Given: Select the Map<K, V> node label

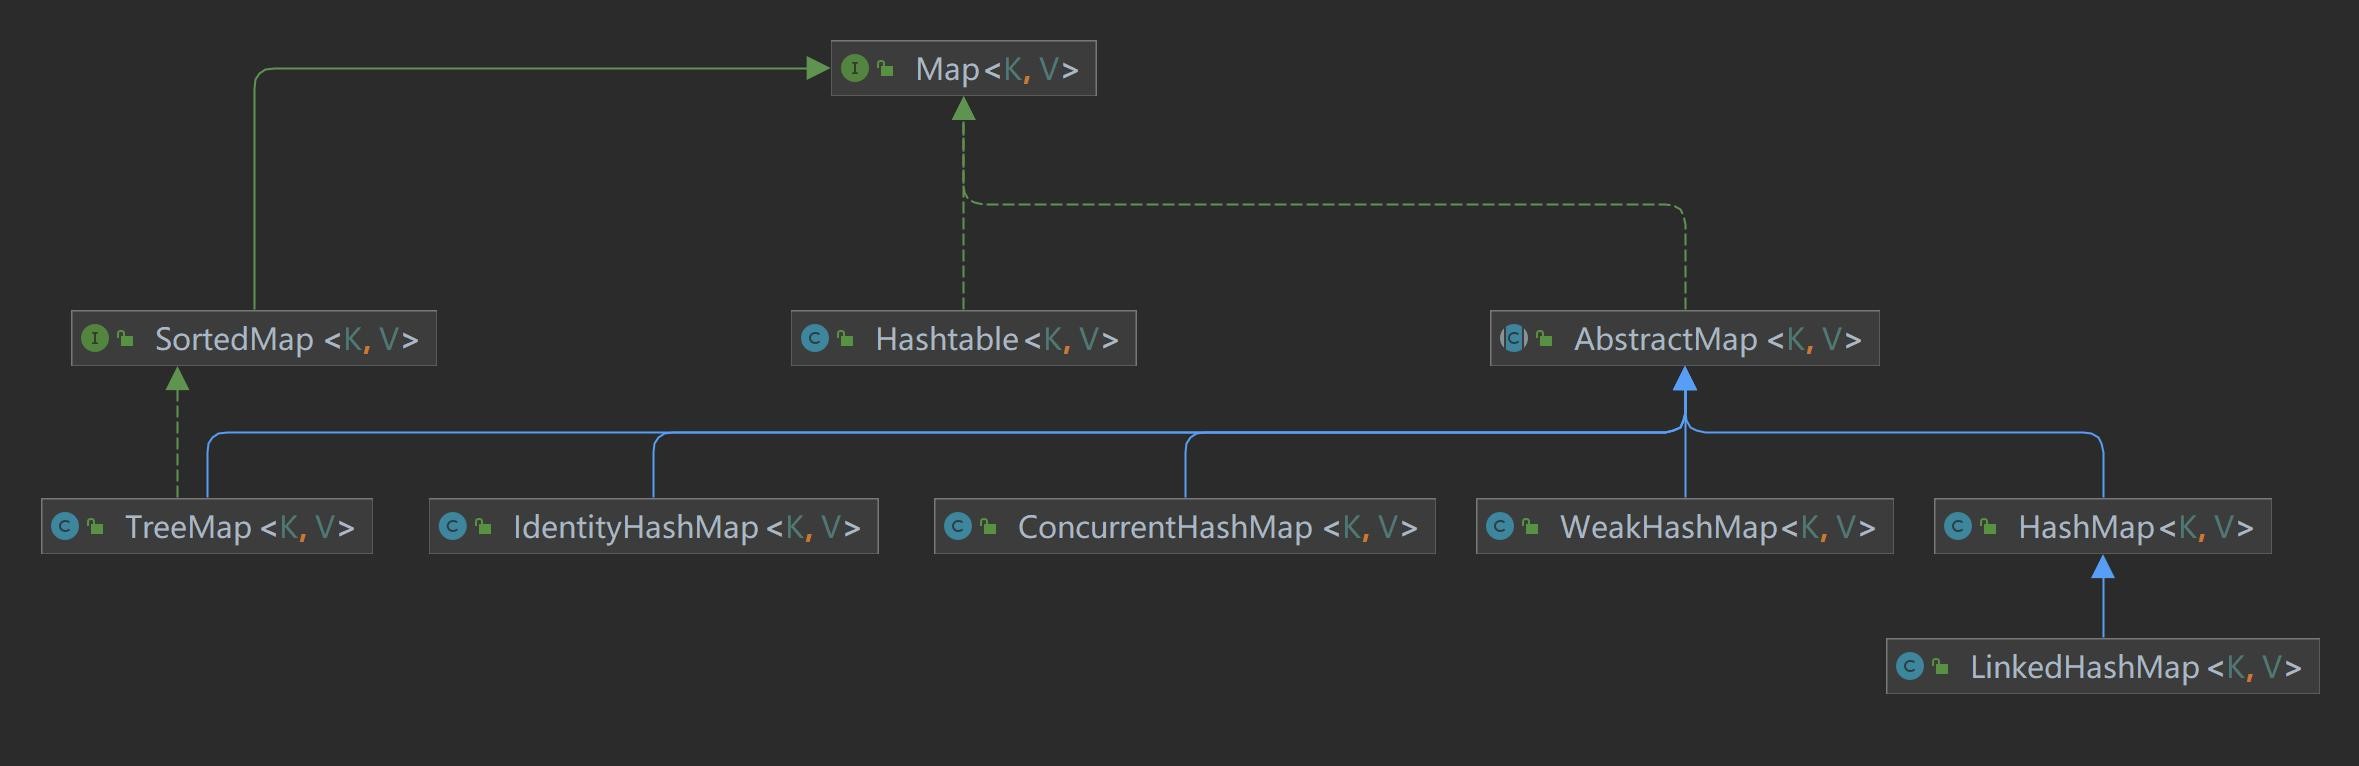Looking at the screenshot, I should tap(996, 69).
